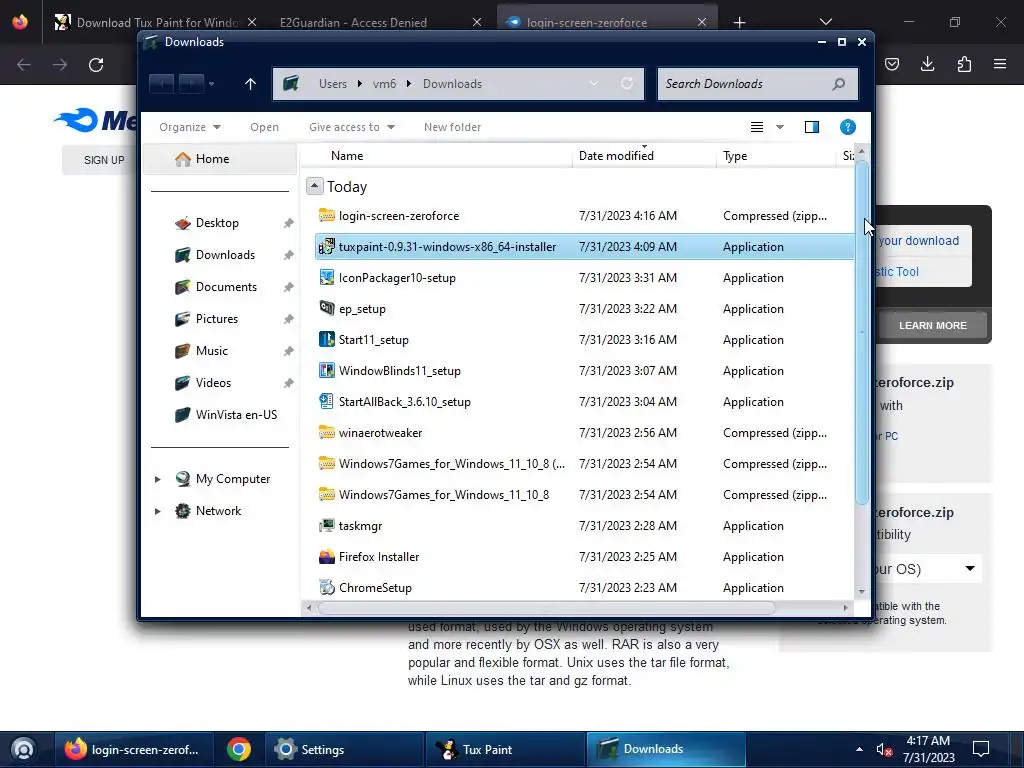Screen dimensions: 1024x768
Task: Select the tuxpaint installer file icon
Action: (x=327, y=246)
